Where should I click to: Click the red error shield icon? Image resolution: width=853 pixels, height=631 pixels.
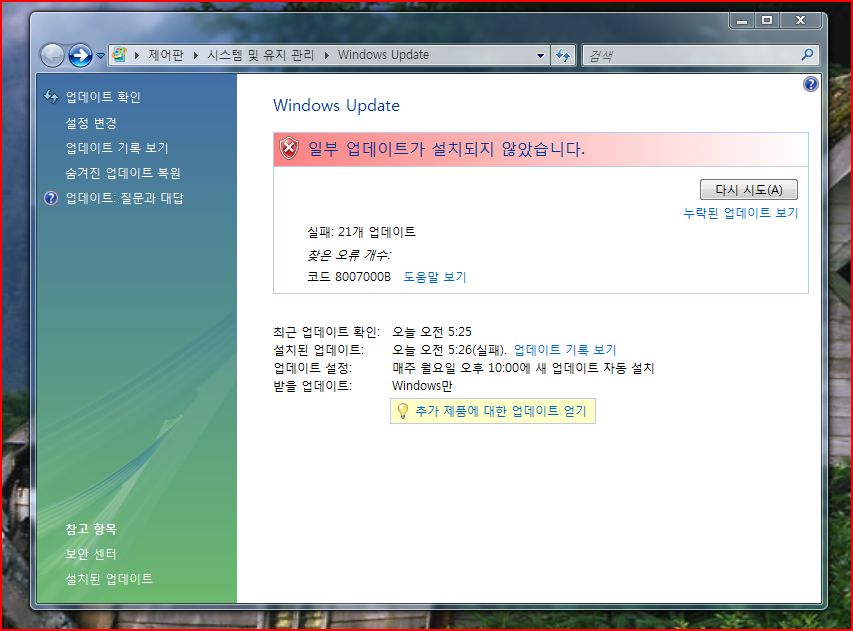(x=289, y=149)
